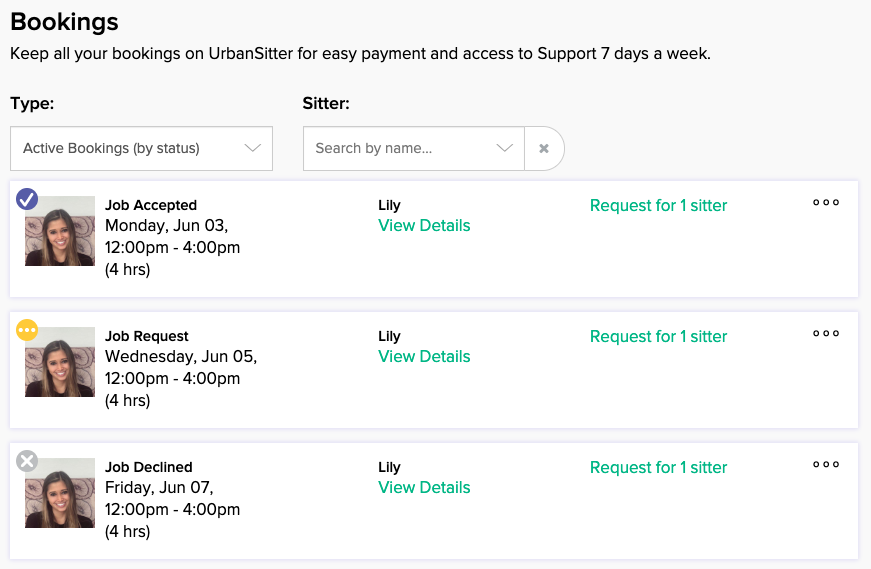
Task: Open Request for 1 sitter on Friday booking
Action: pos(658,468)
